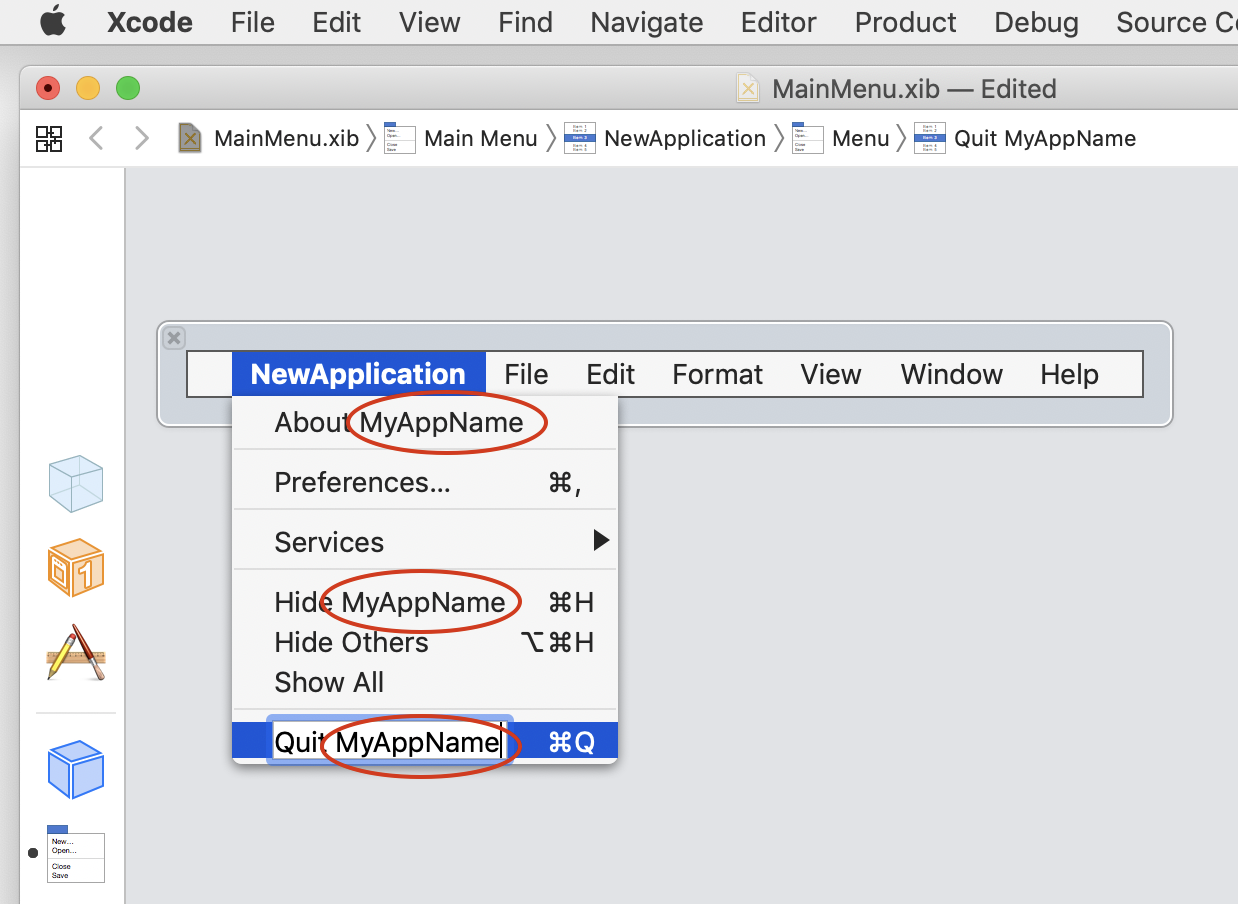Select the Preferences… menu item
This screenshot has height=904, width=1238.
(x=362, y=483)
